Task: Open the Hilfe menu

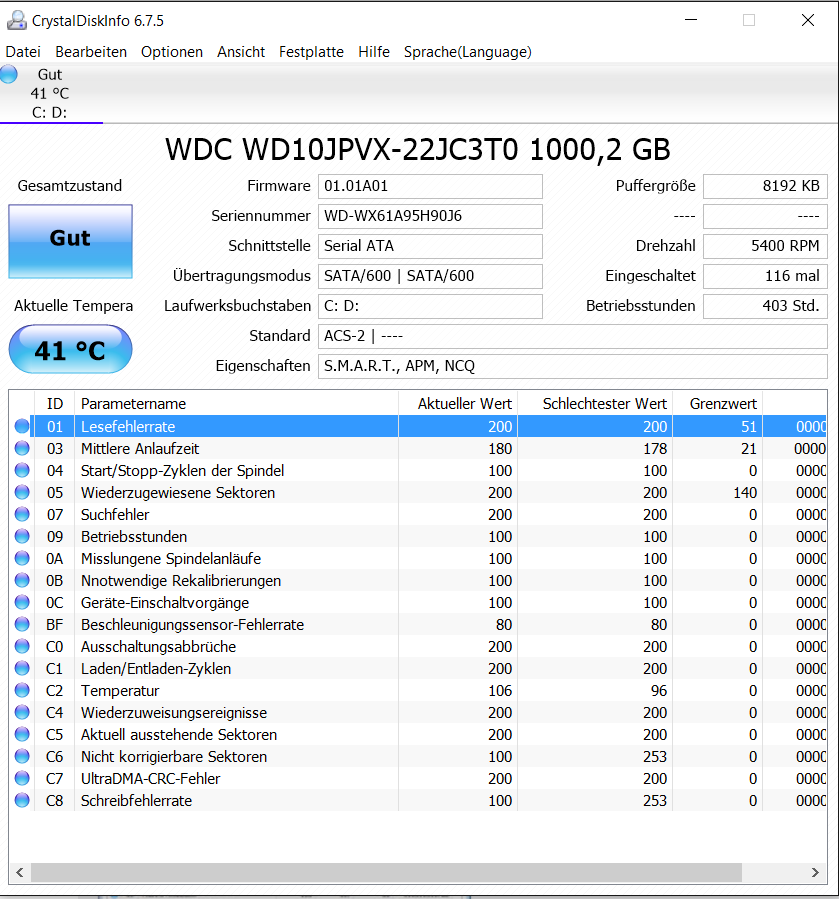Action: [374, 52]
